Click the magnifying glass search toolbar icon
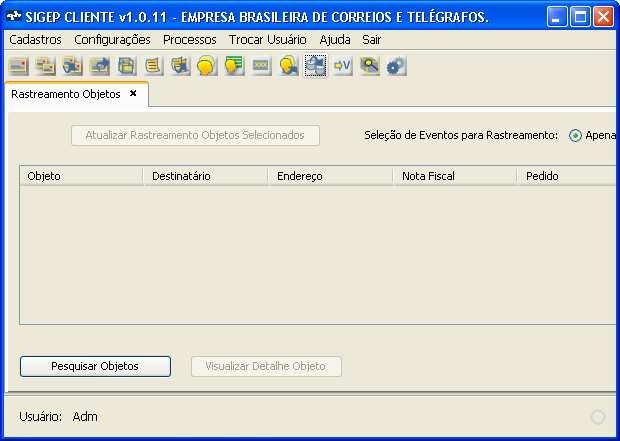The image size is (620, 441). click(369, 66)
